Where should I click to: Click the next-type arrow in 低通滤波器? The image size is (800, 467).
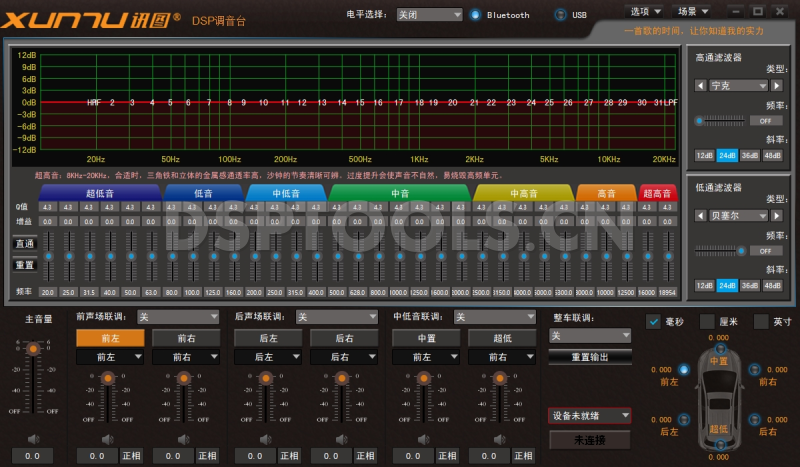click(x=776, y=215)
